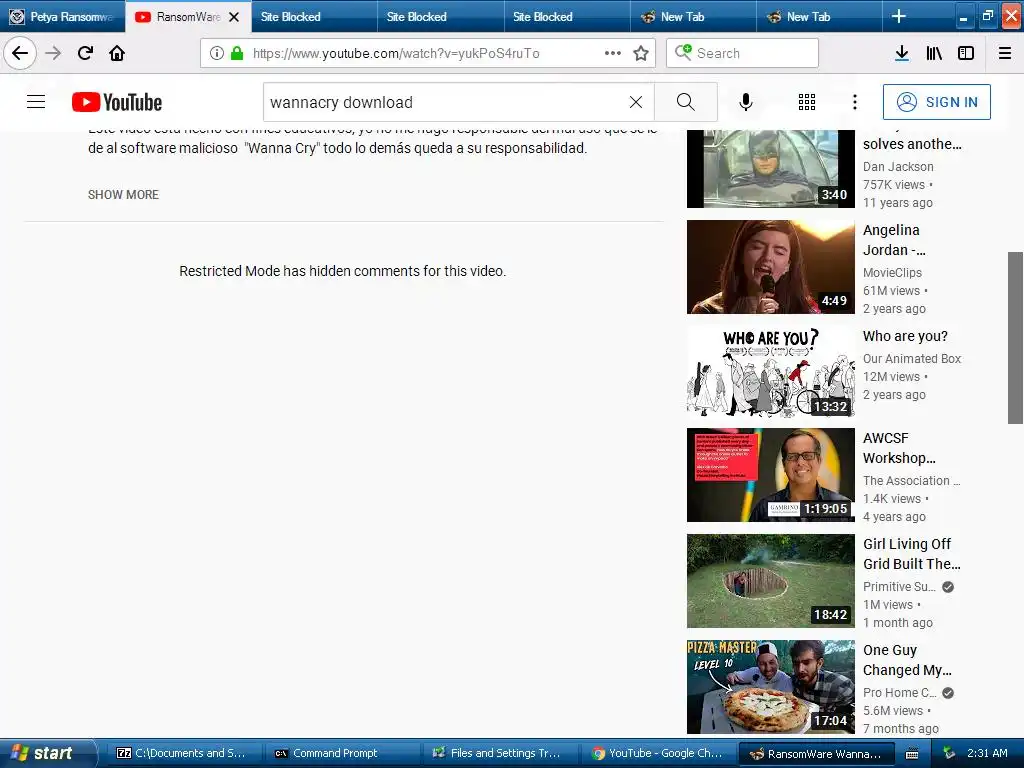
Task: Open a new tab with the plus icon
Action: [x=899, y=16]
